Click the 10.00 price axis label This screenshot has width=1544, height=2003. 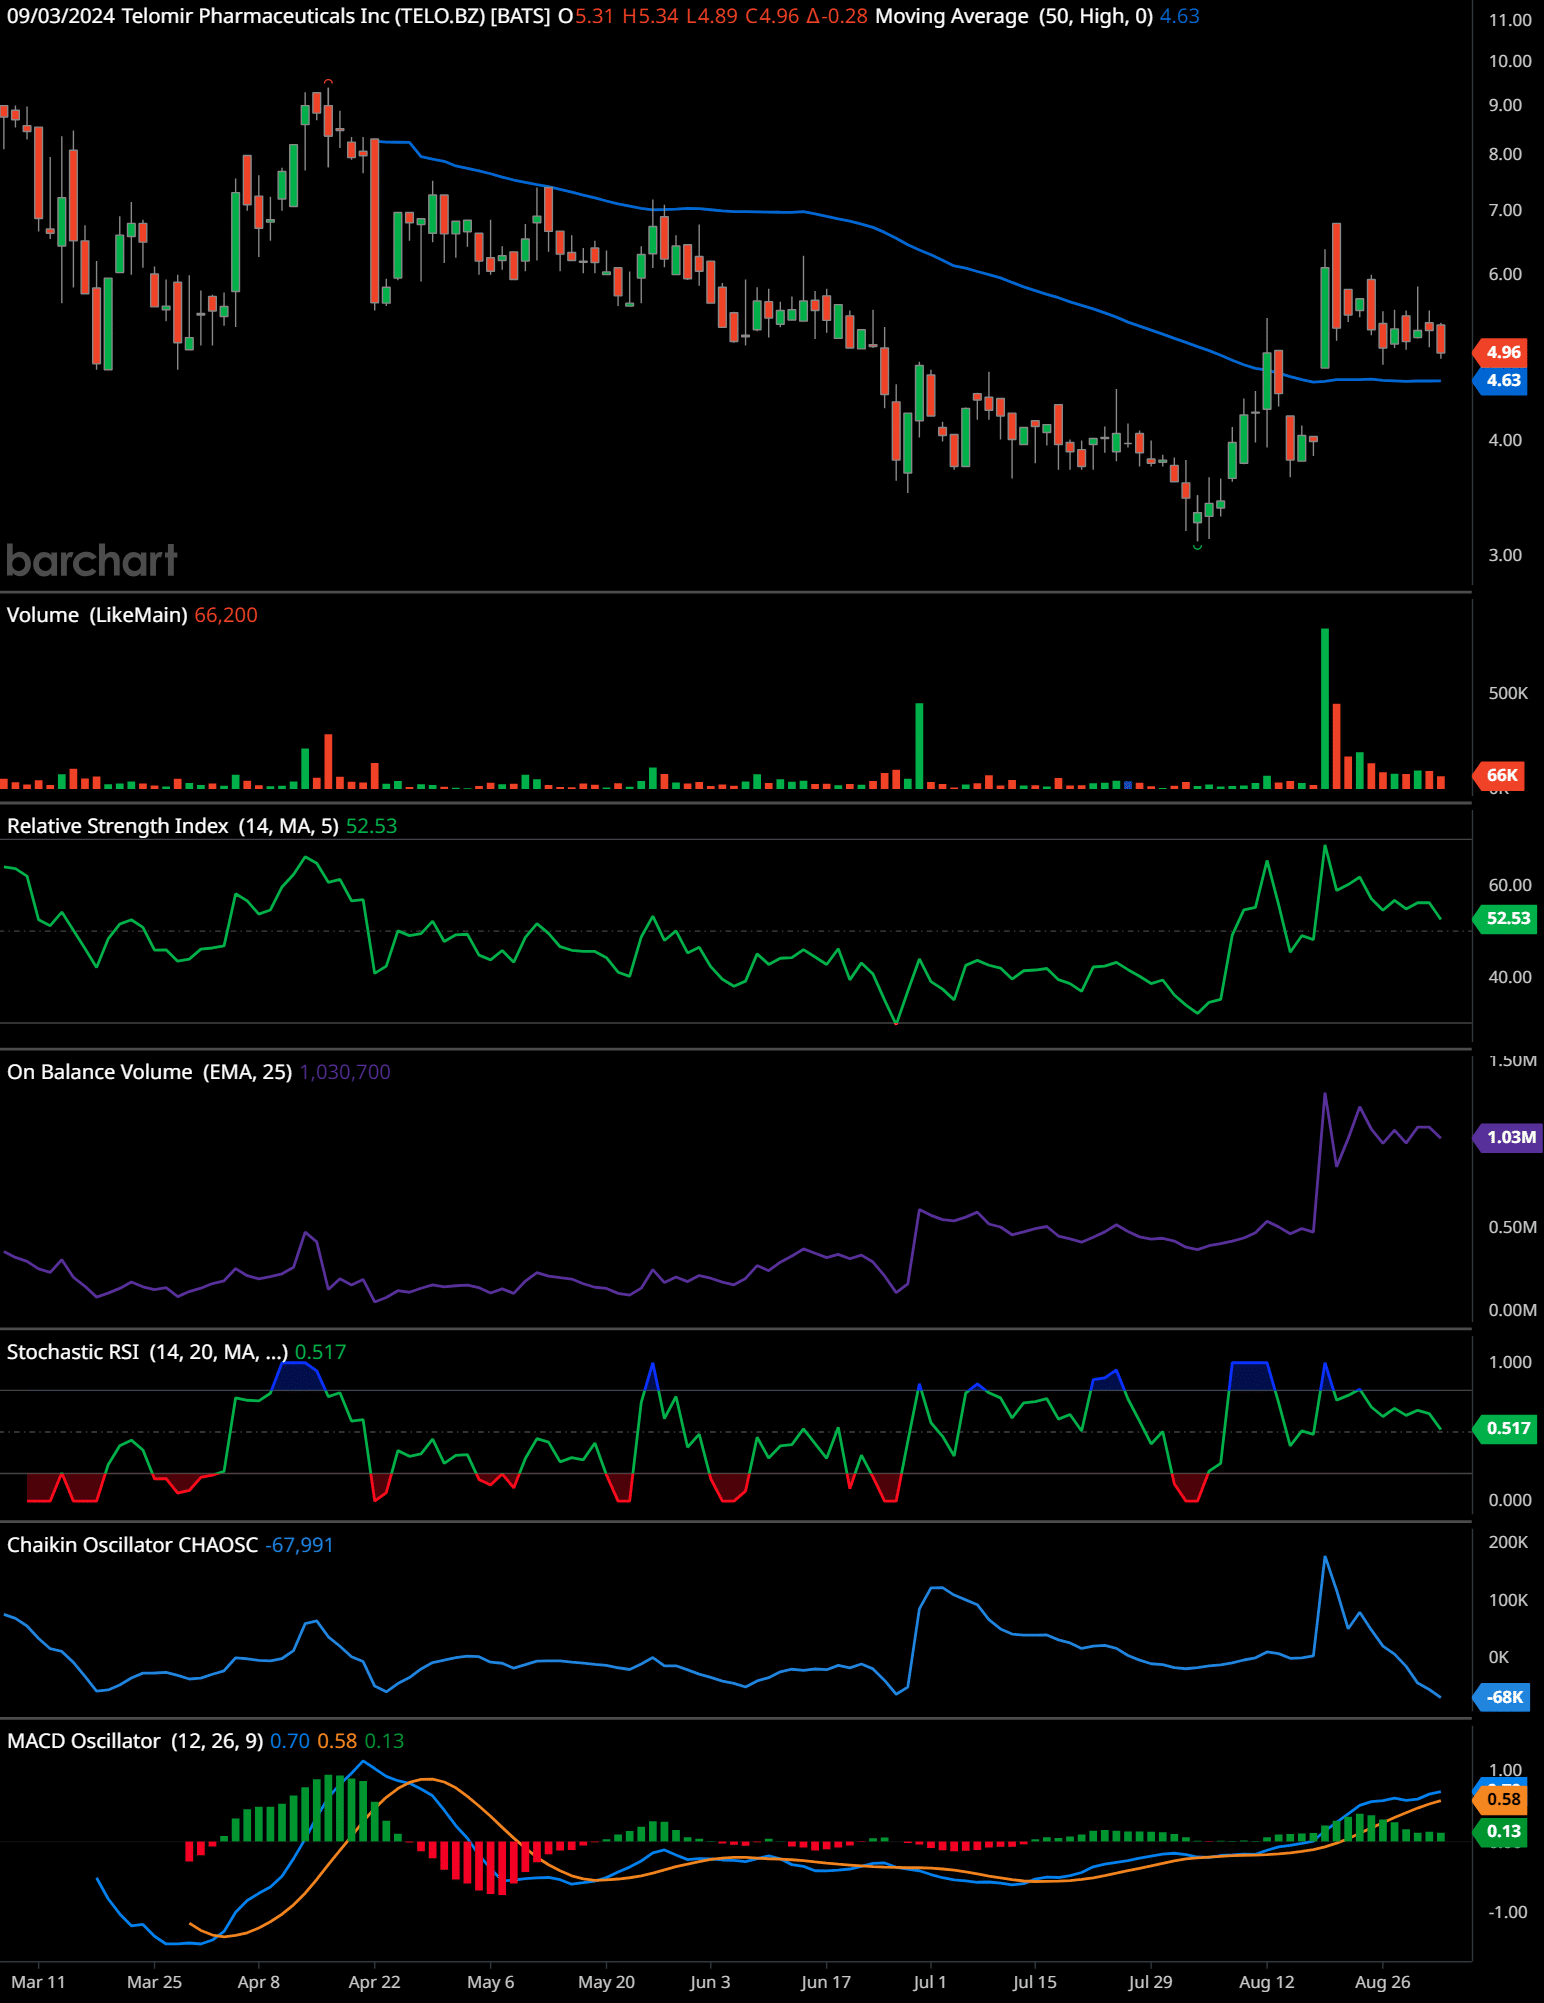pyautogui.click(x=1510, y=61)
